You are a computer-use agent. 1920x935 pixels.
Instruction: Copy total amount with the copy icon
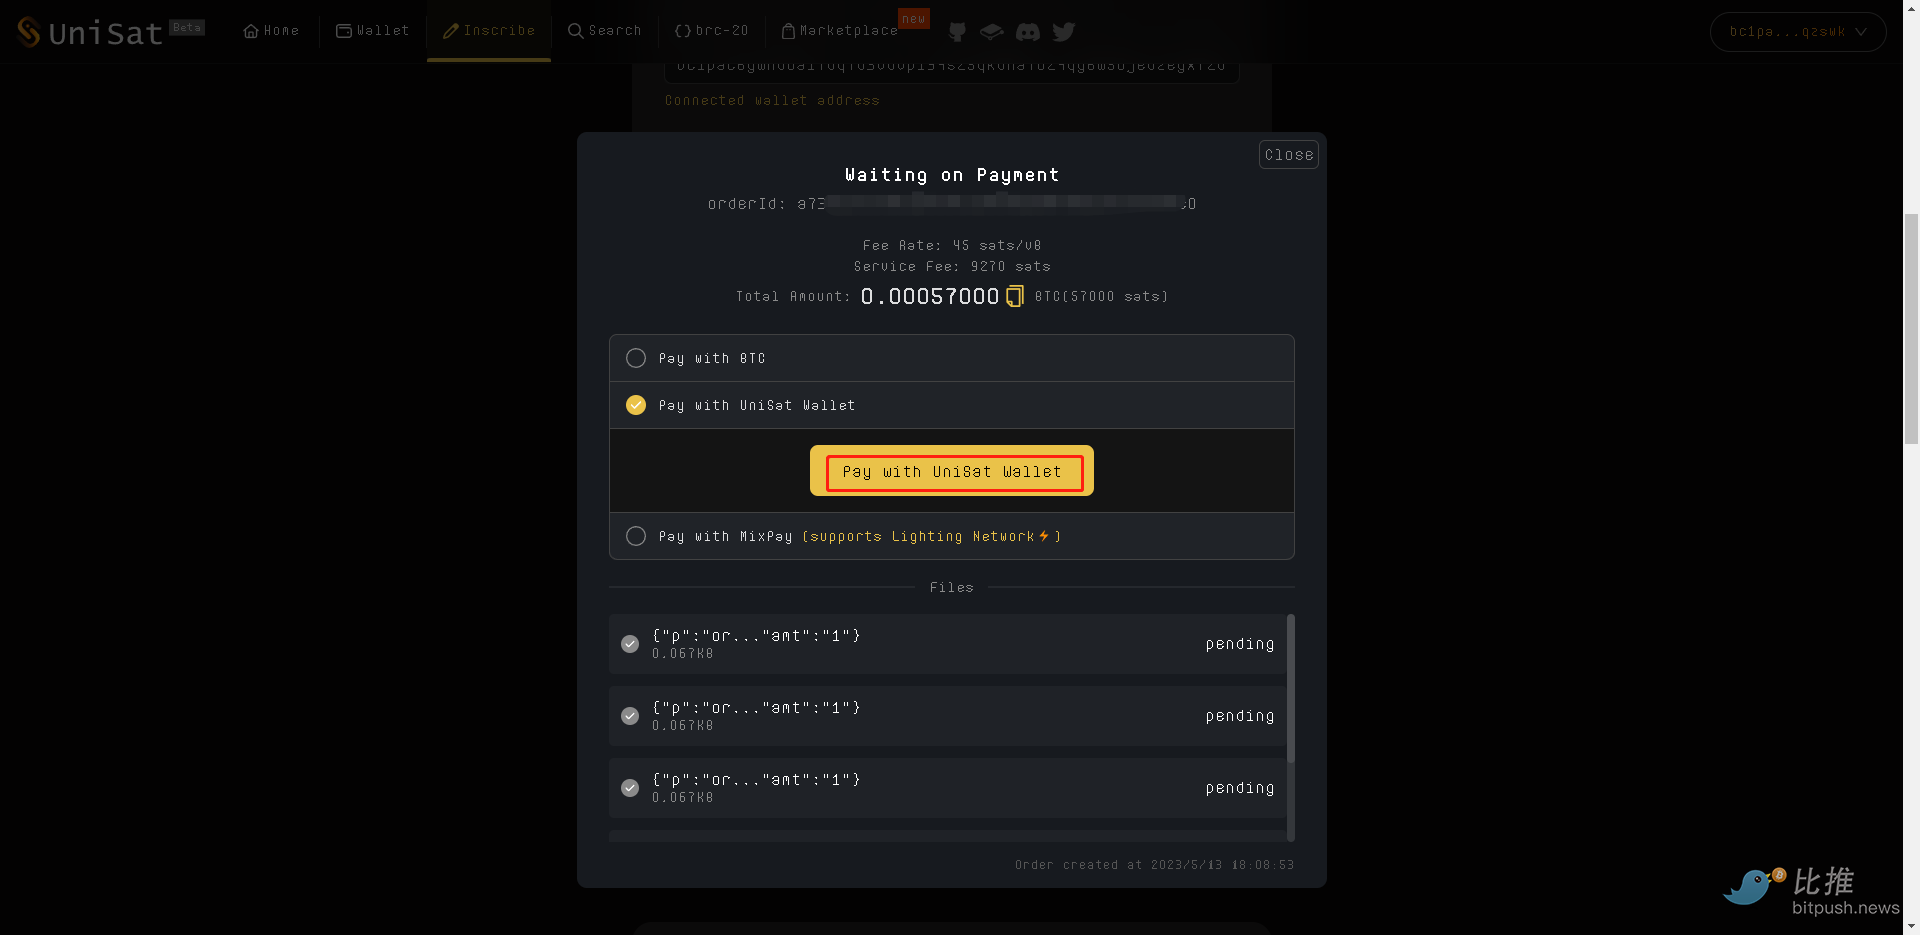(1014, 296)
